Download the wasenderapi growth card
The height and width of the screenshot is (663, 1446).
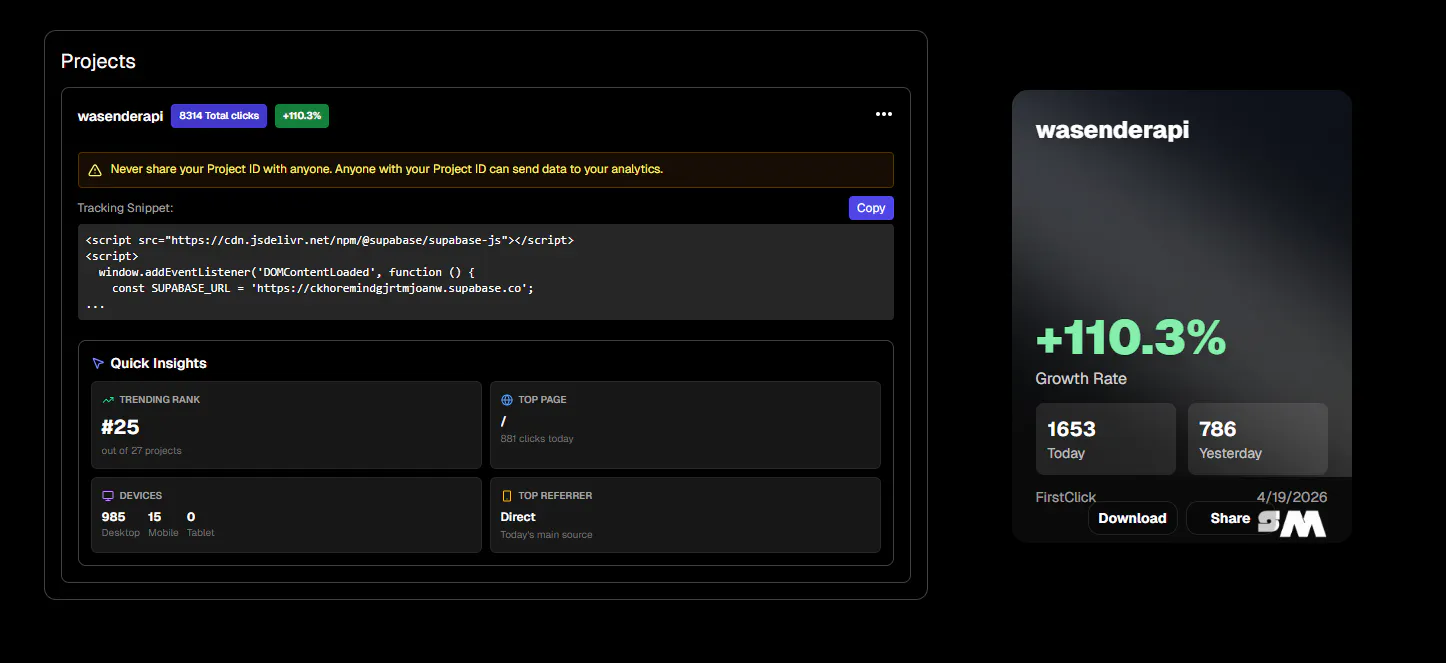[x=1132, y=518]
